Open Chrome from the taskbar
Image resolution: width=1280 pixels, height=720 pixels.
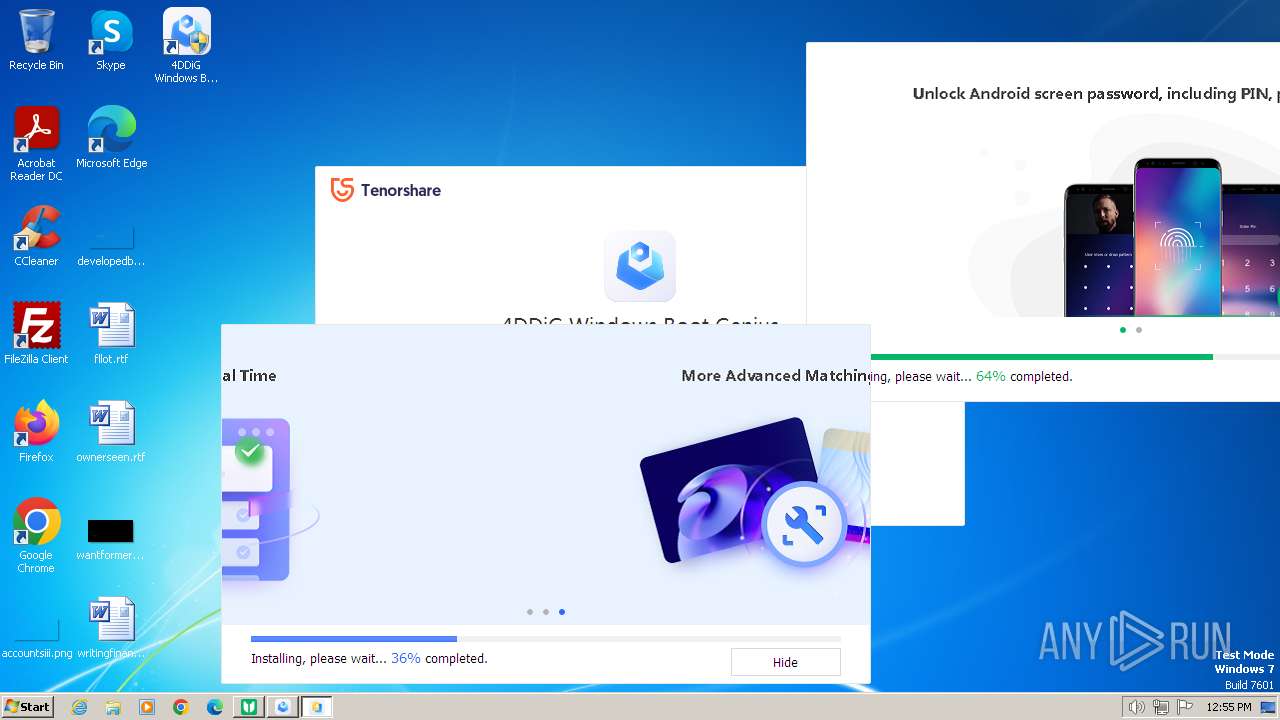coord(181,707)
